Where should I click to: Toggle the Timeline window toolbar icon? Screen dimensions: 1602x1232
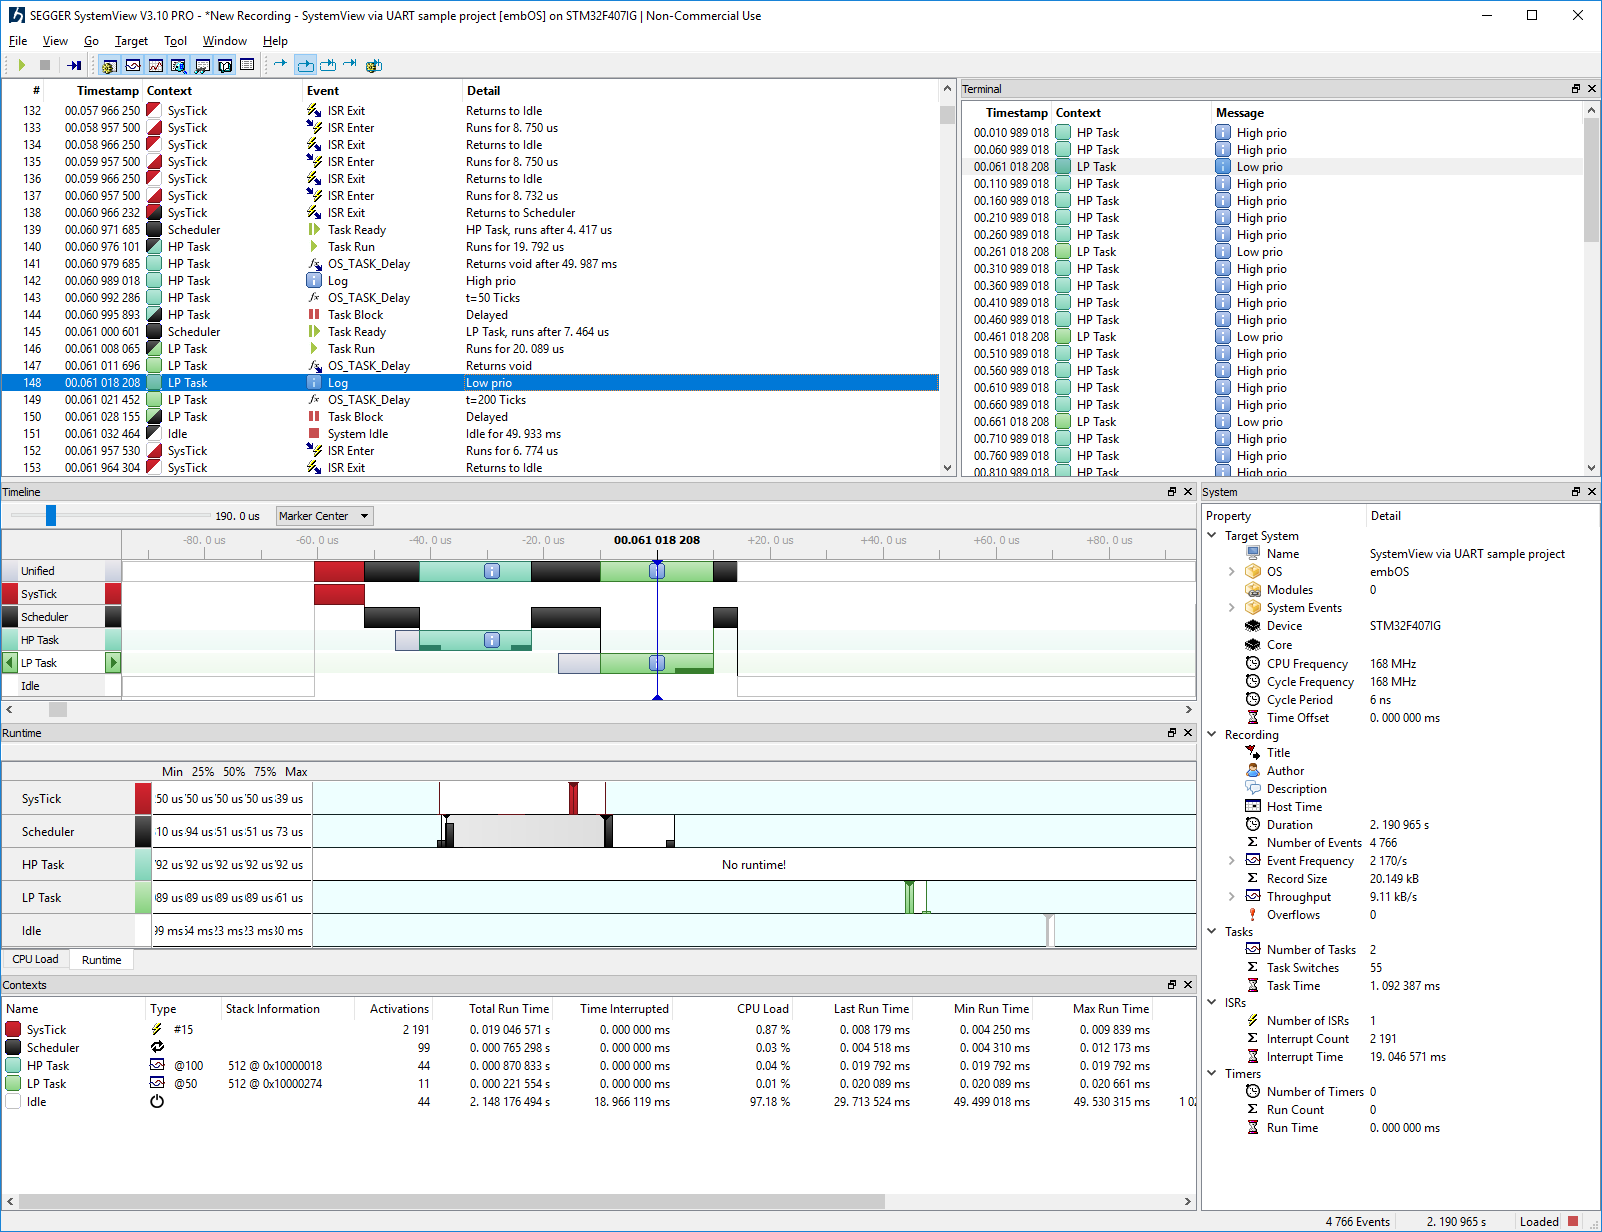pyautogui.click(x=133, y=66)
